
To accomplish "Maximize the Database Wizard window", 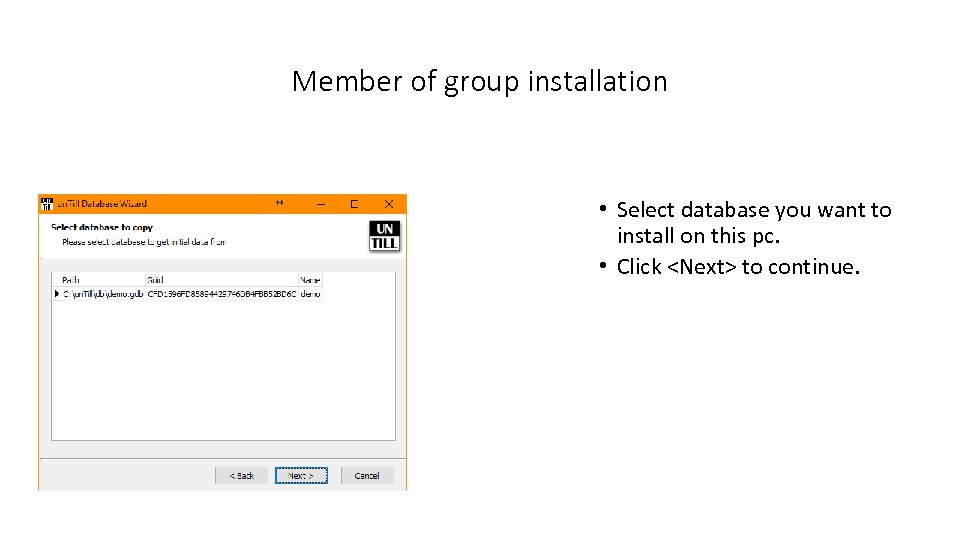I will pyautogui.click(x=354, y=204).
